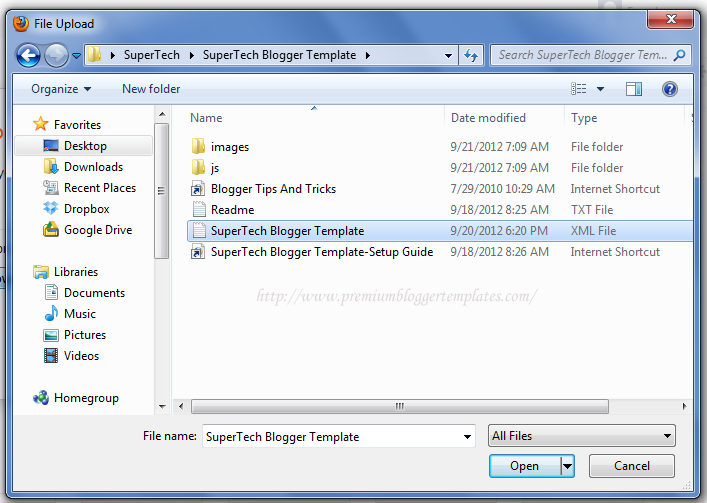707x503 pixels.
Task: Select the Documents library
Action: coord(94,293)
